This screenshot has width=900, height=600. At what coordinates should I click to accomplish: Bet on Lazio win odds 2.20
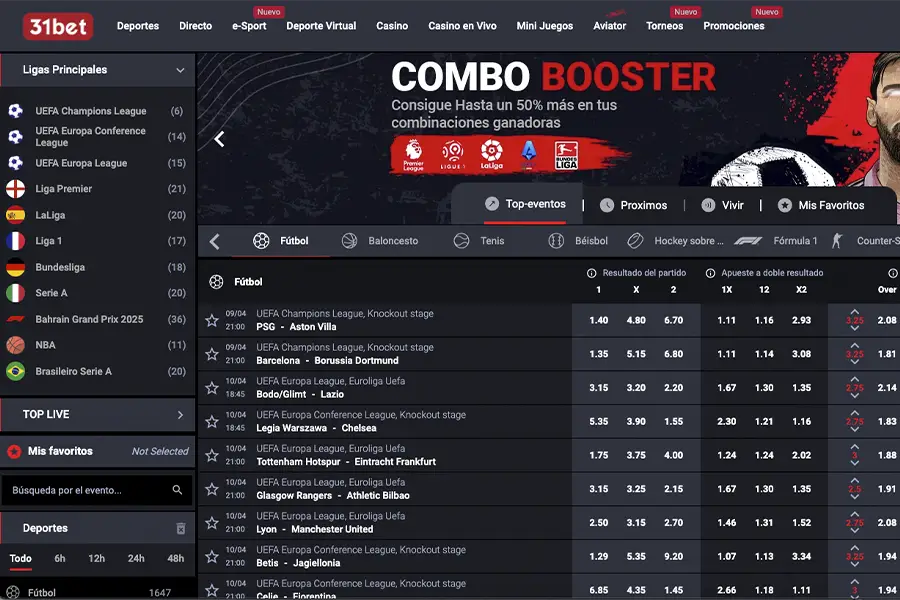coord(673,388)
